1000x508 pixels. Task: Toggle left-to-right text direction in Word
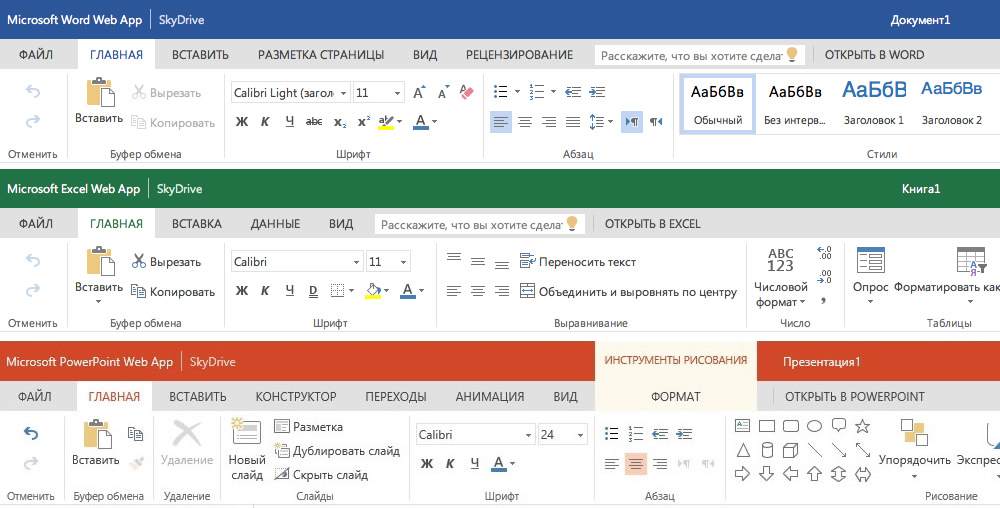631,121
